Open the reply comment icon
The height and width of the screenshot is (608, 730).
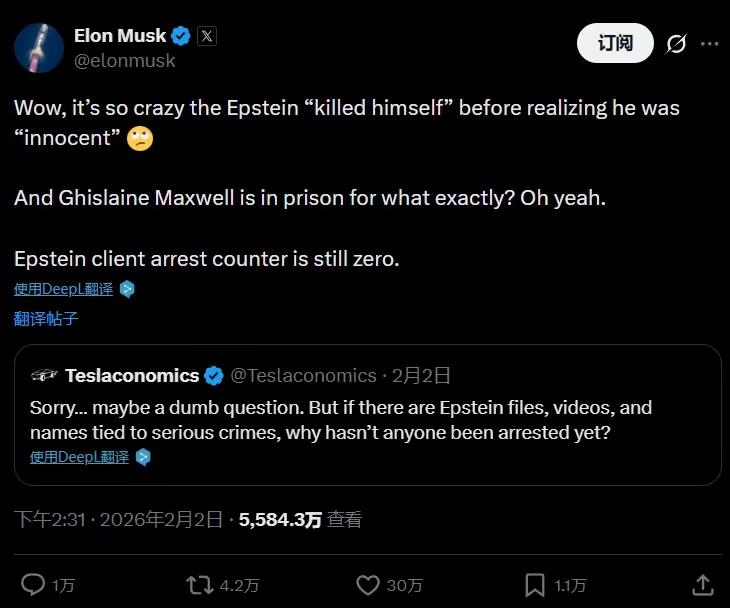[x=33, y=584]
